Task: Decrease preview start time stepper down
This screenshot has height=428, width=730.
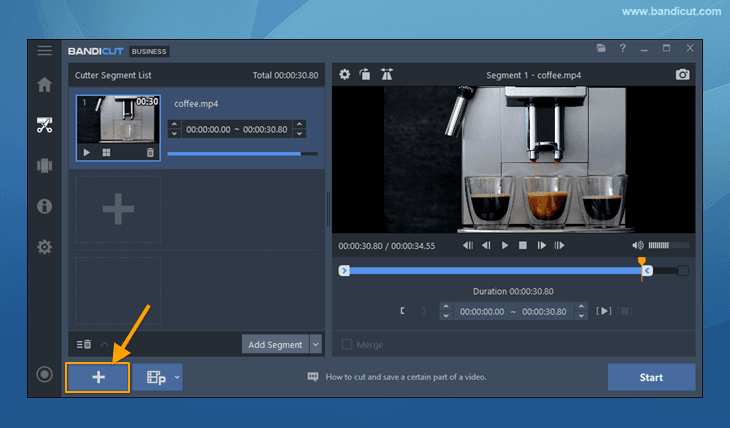Action: (x=446, y=316)
